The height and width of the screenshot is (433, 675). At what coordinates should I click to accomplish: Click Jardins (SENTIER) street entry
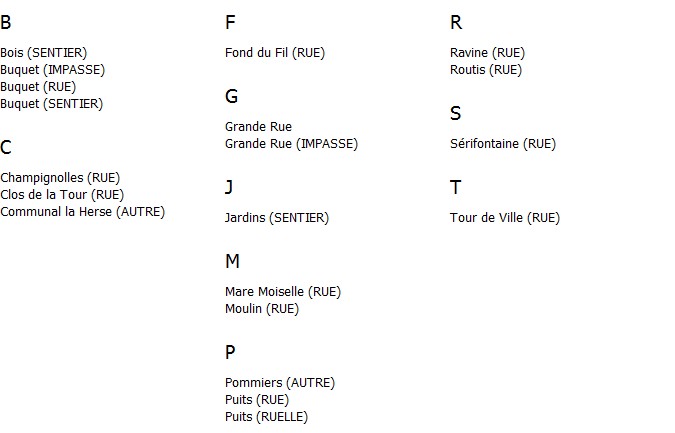pos(277,218)
